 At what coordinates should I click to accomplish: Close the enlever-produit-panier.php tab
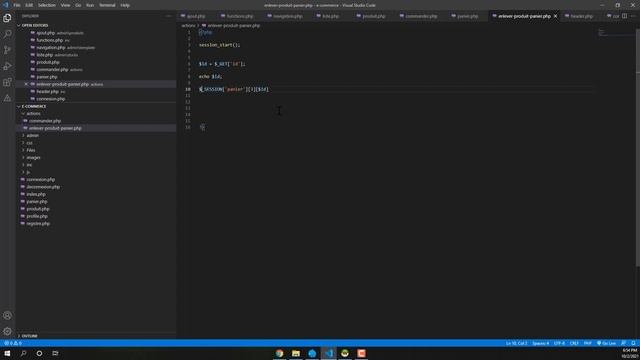coord(556,16)
